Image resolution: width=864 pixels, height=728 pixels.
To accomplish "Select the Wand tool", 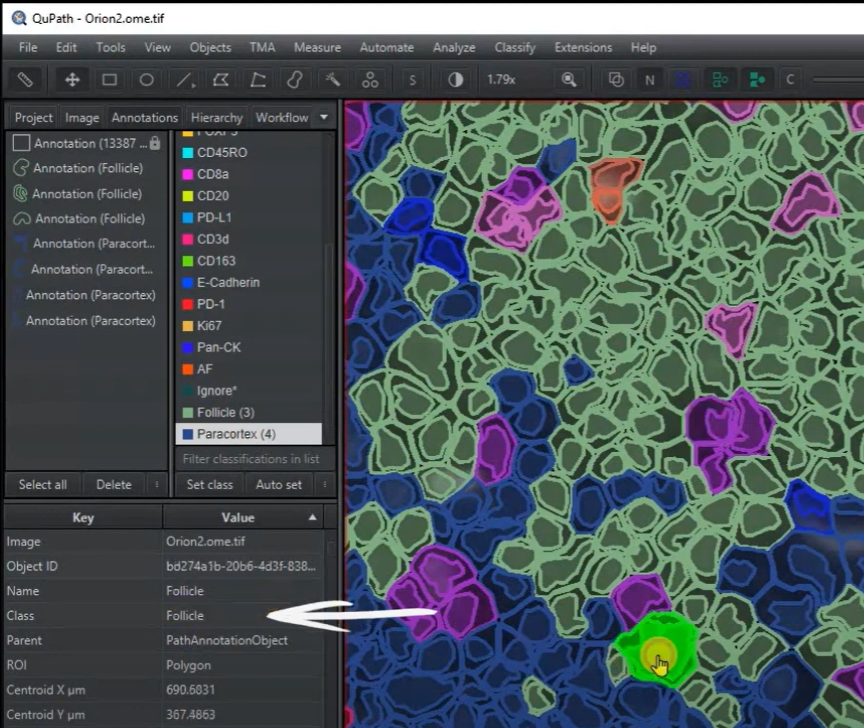I will click(x=332, y=79).
